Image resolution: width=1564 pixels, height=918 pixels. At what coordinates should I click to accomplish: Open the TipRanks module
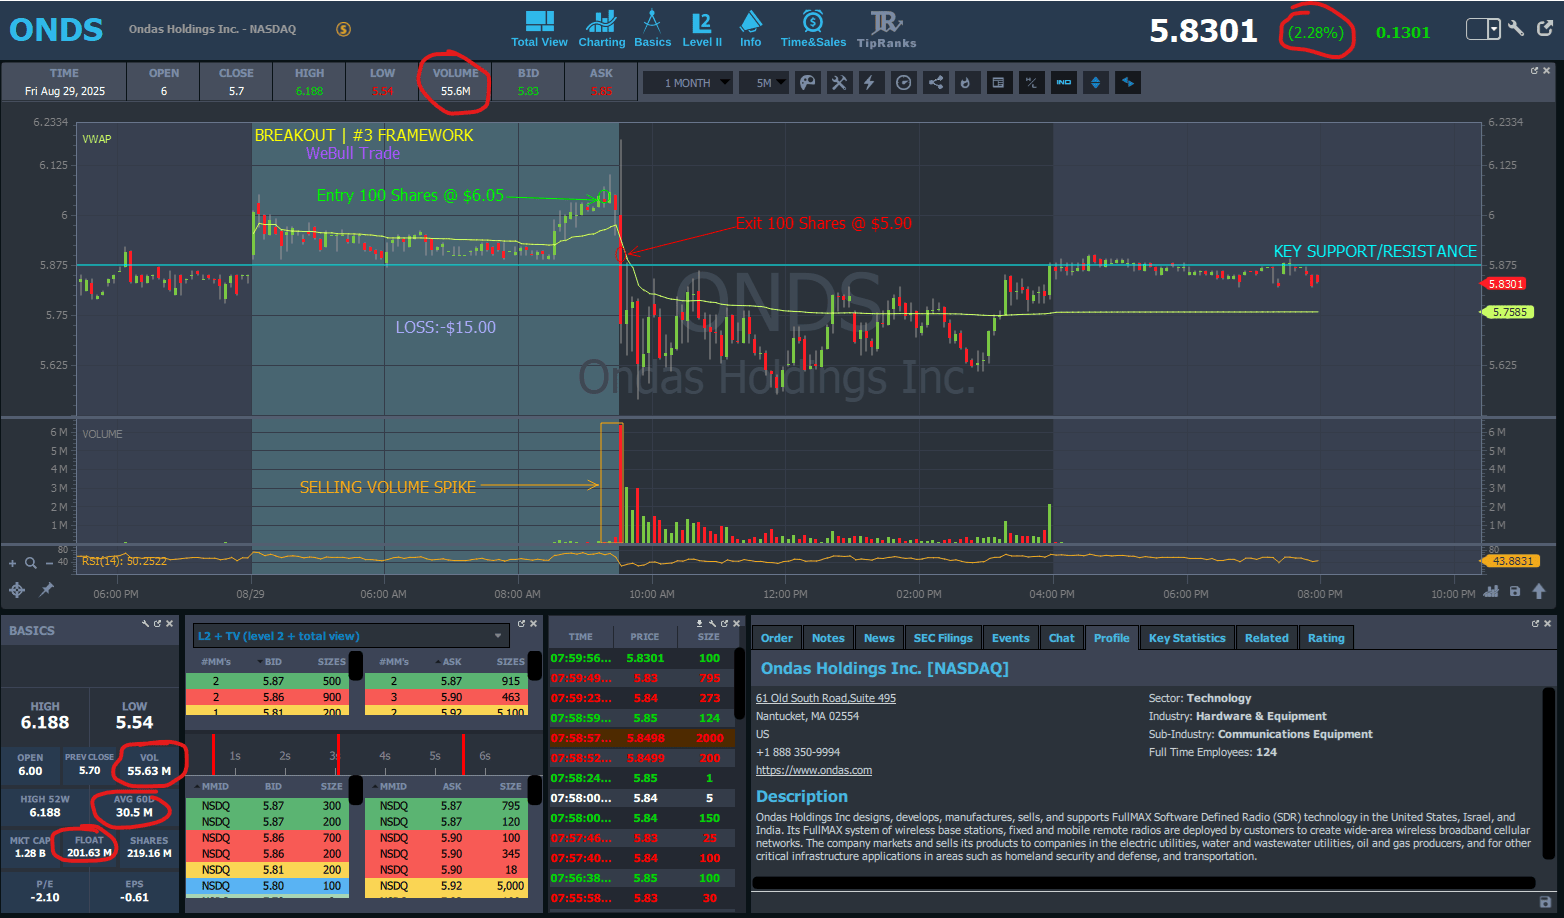point(886,29)
